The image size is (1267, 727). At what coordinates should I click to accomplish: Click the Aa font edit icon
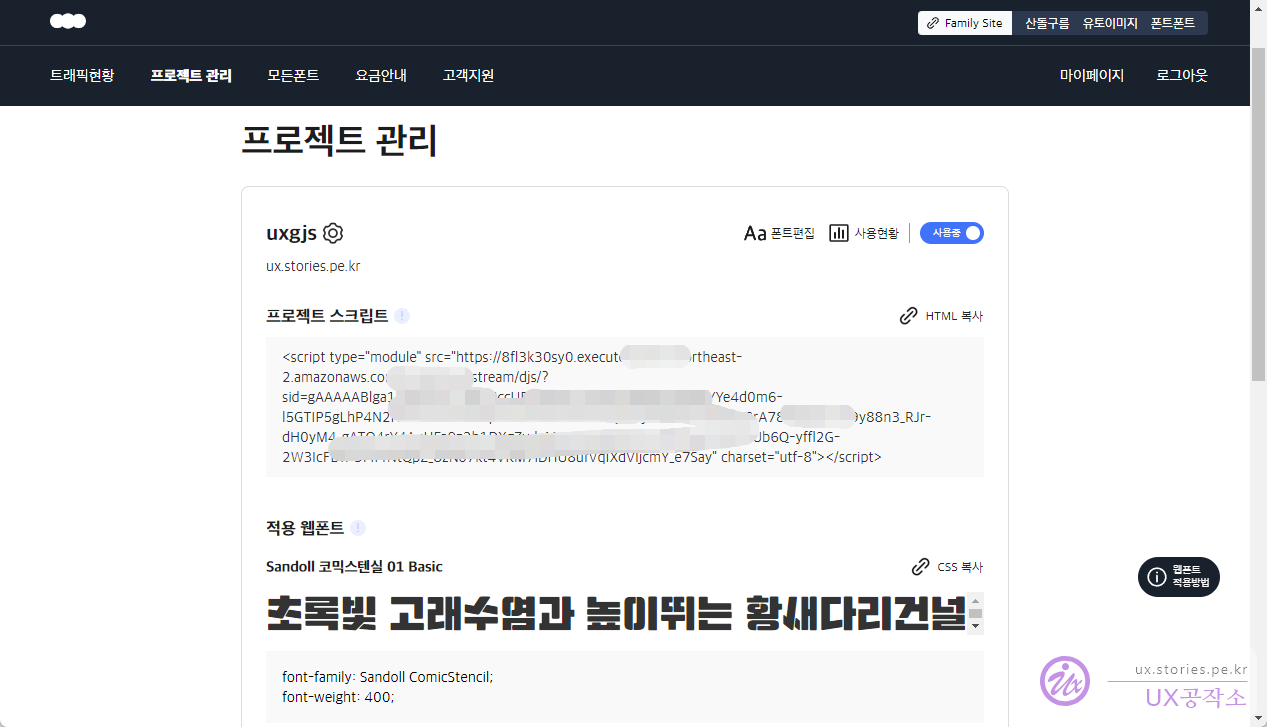click(x=755, y=233)
